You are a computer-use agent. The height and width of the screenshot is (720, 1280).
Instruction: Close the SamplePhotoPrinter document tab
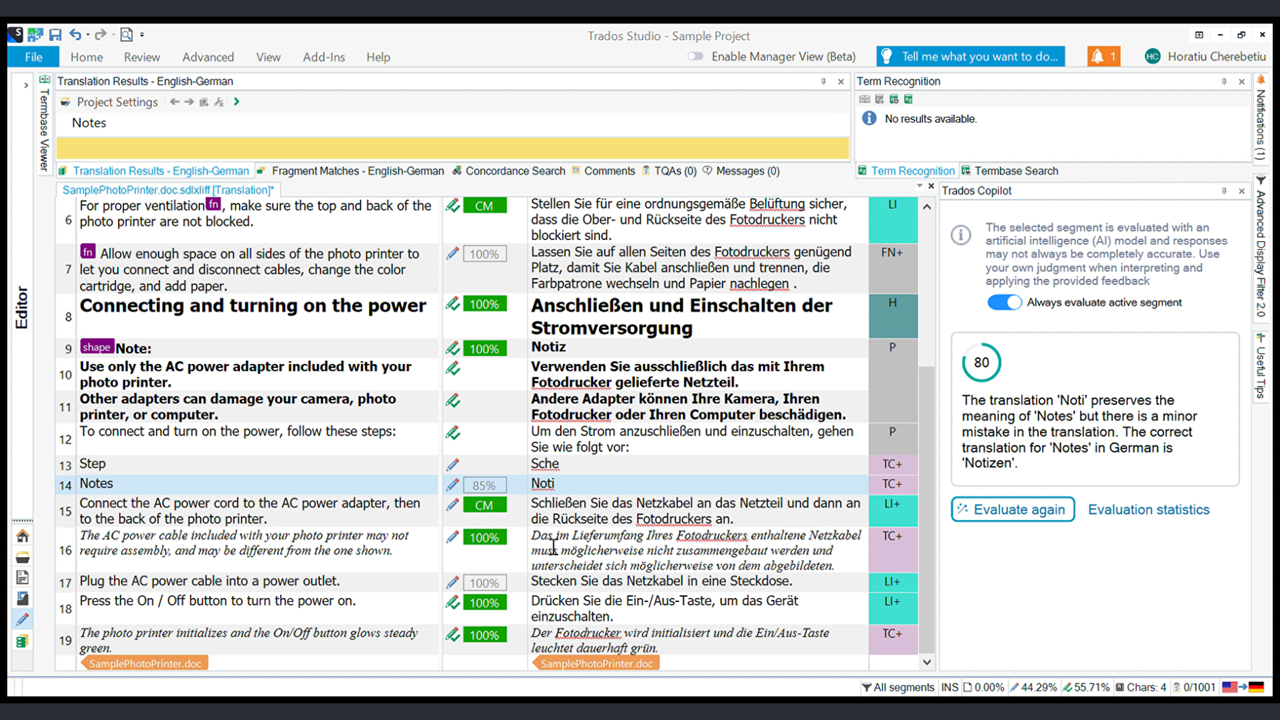[x=931, y=186]
